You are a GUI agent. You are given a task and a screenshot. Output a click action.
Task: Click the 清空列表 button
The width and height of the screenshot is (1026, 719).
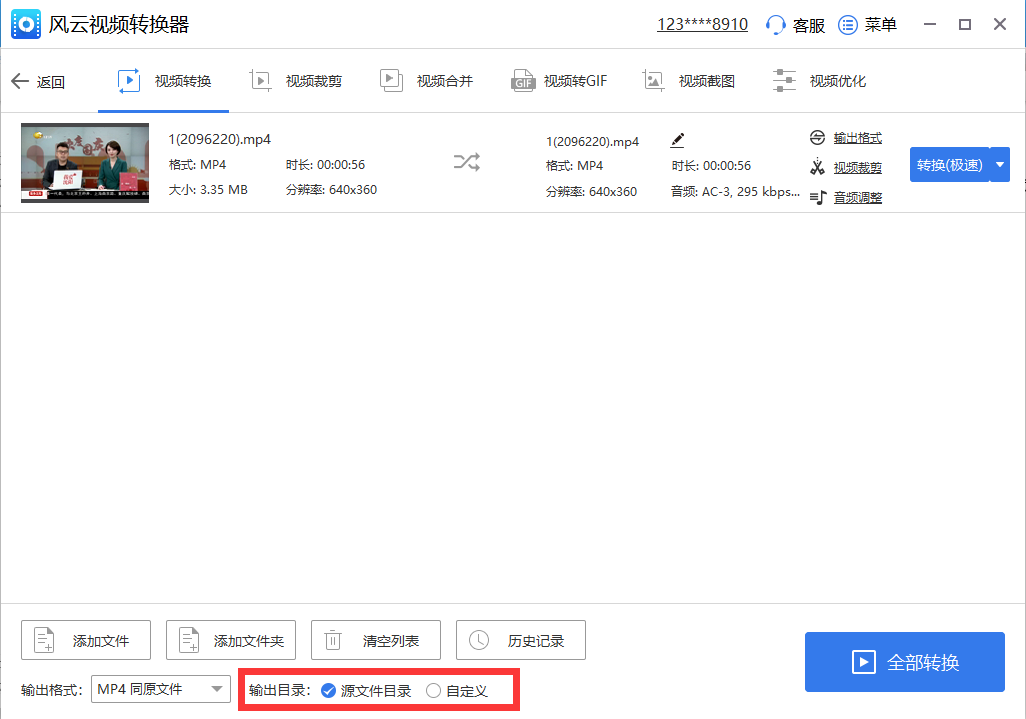pos(376,640)
